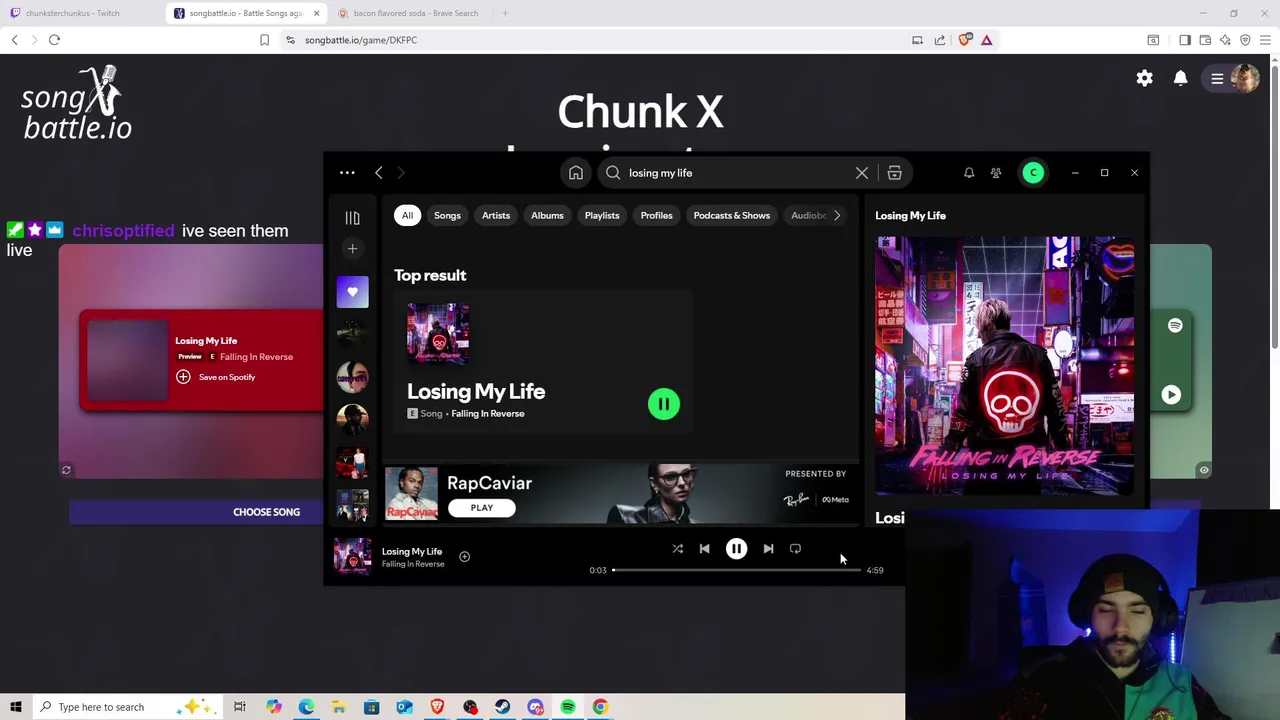Screen dimensions: 1280x720
Task: Switch to the Twitch chunksterchunkus tab
Action: point(73,13)
